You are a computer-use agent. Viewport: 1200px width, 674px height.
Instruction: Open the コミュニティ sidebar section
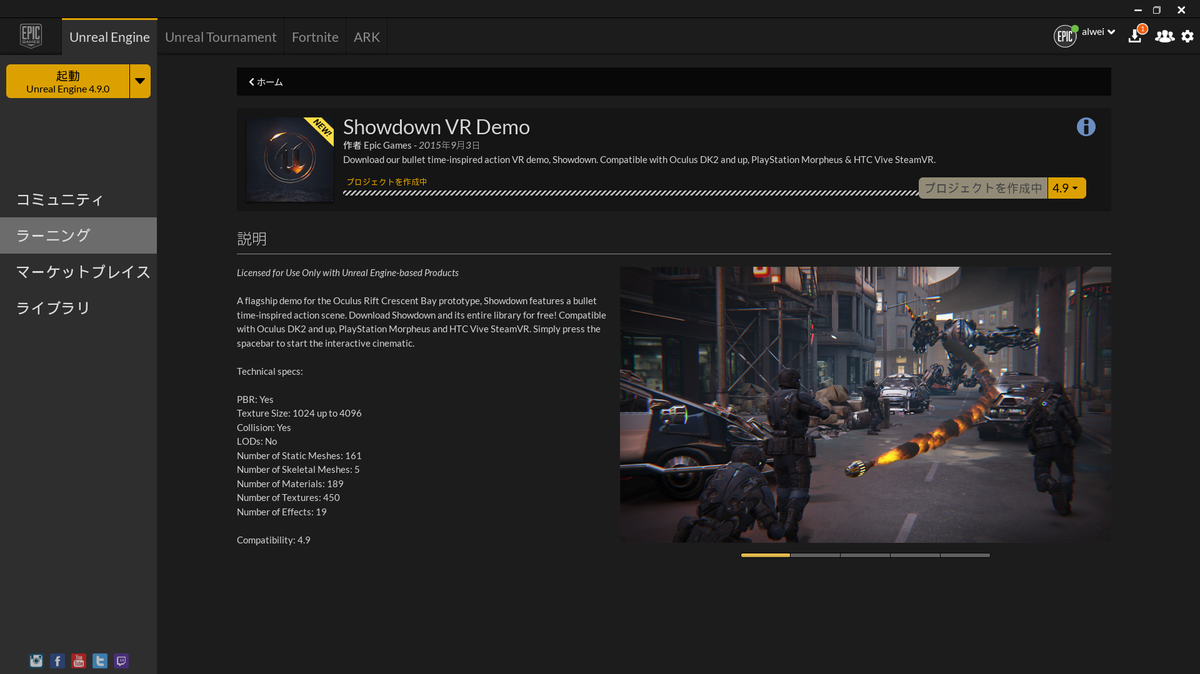pos(78,199)
